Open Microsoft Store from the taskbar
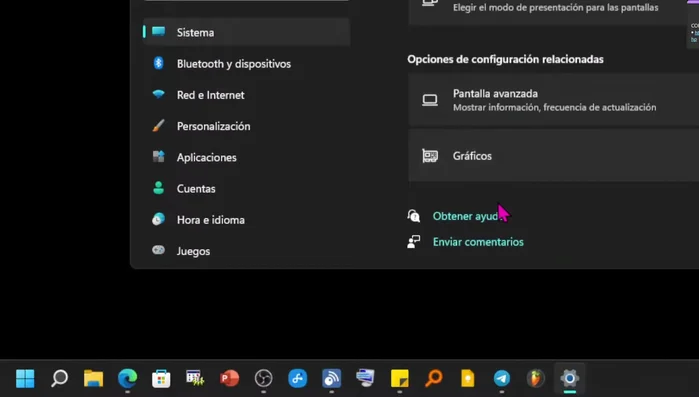 (161, 378)
